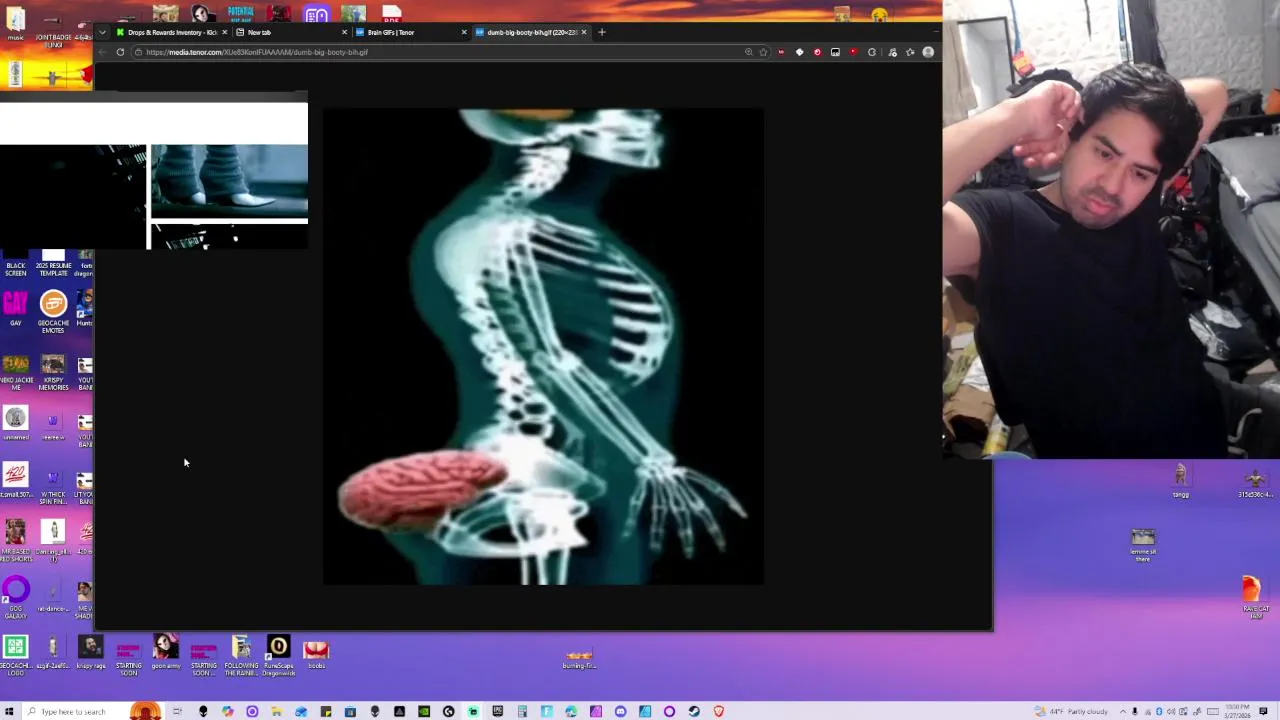Open a new browser tab with plus button
The image size is (1280, 720).
click(x=601, y=32)
